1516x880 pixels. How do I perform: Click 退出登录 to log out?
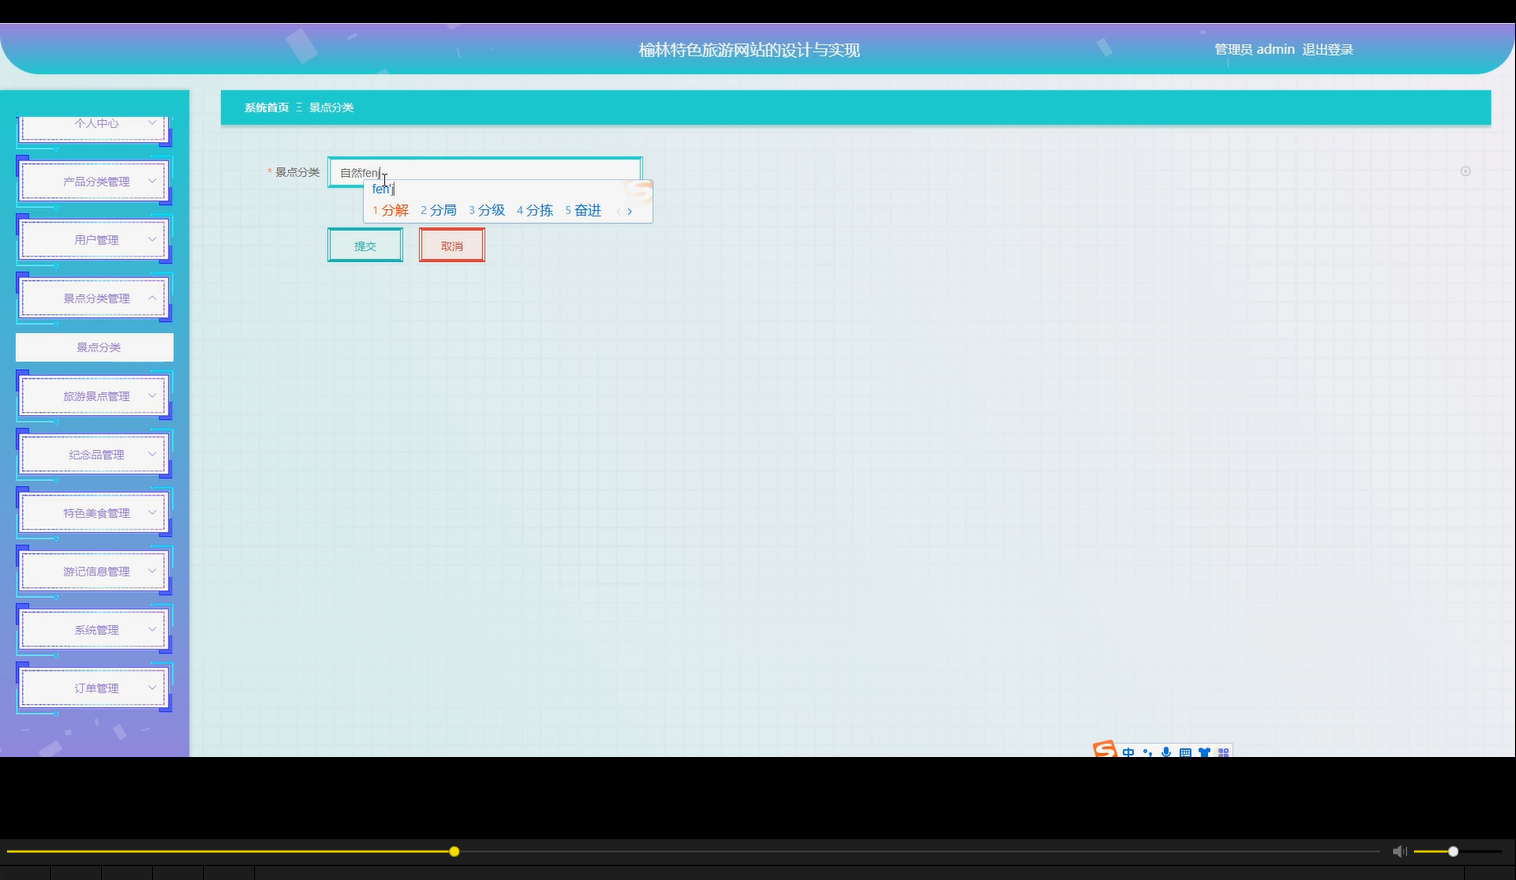(1328, 49)
